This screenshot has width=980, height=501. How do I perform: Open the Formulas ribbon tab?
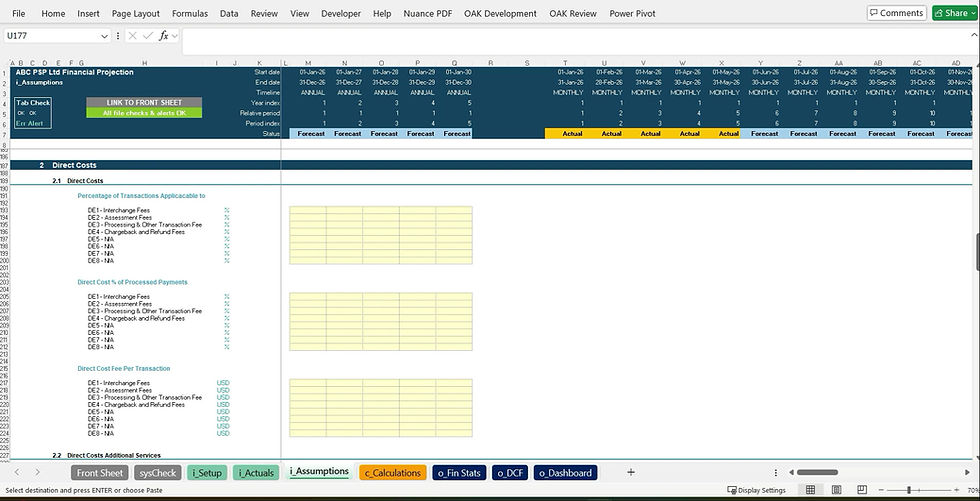pyautogui.click(x=190, y=13)
